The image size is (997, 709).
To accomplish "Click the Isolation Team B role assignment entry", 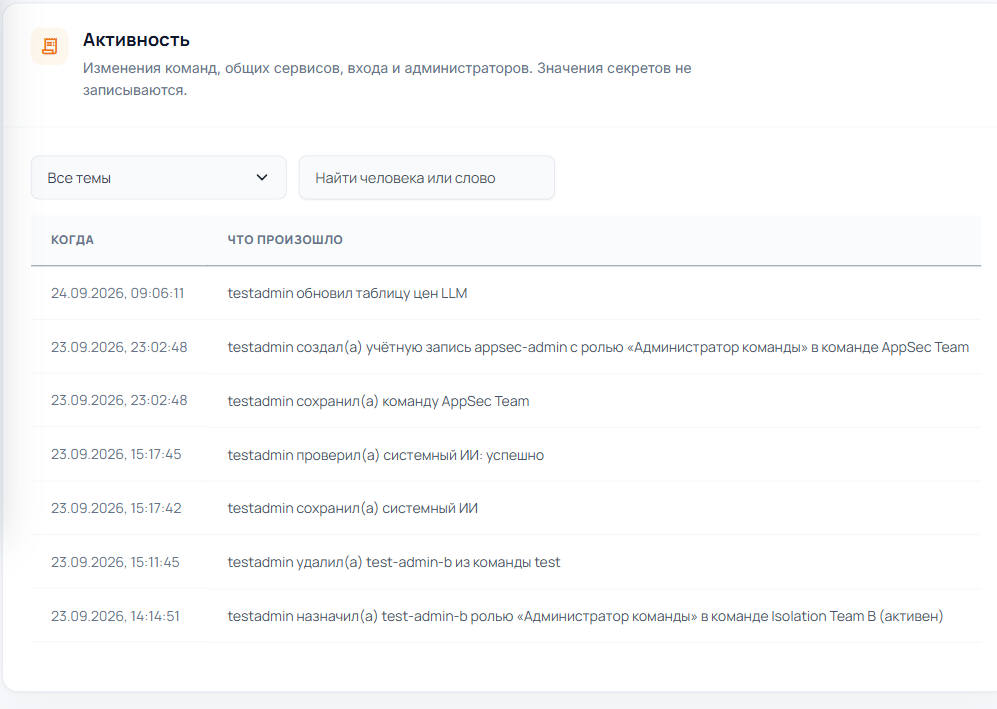I will click(x=585, y=616).
